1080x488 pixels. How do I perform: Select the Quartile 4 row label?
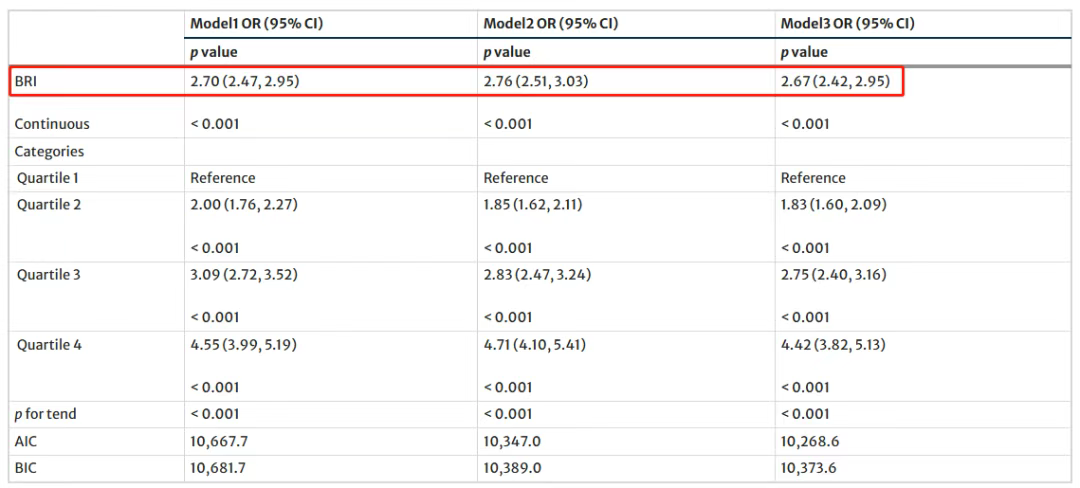point(49,345)
